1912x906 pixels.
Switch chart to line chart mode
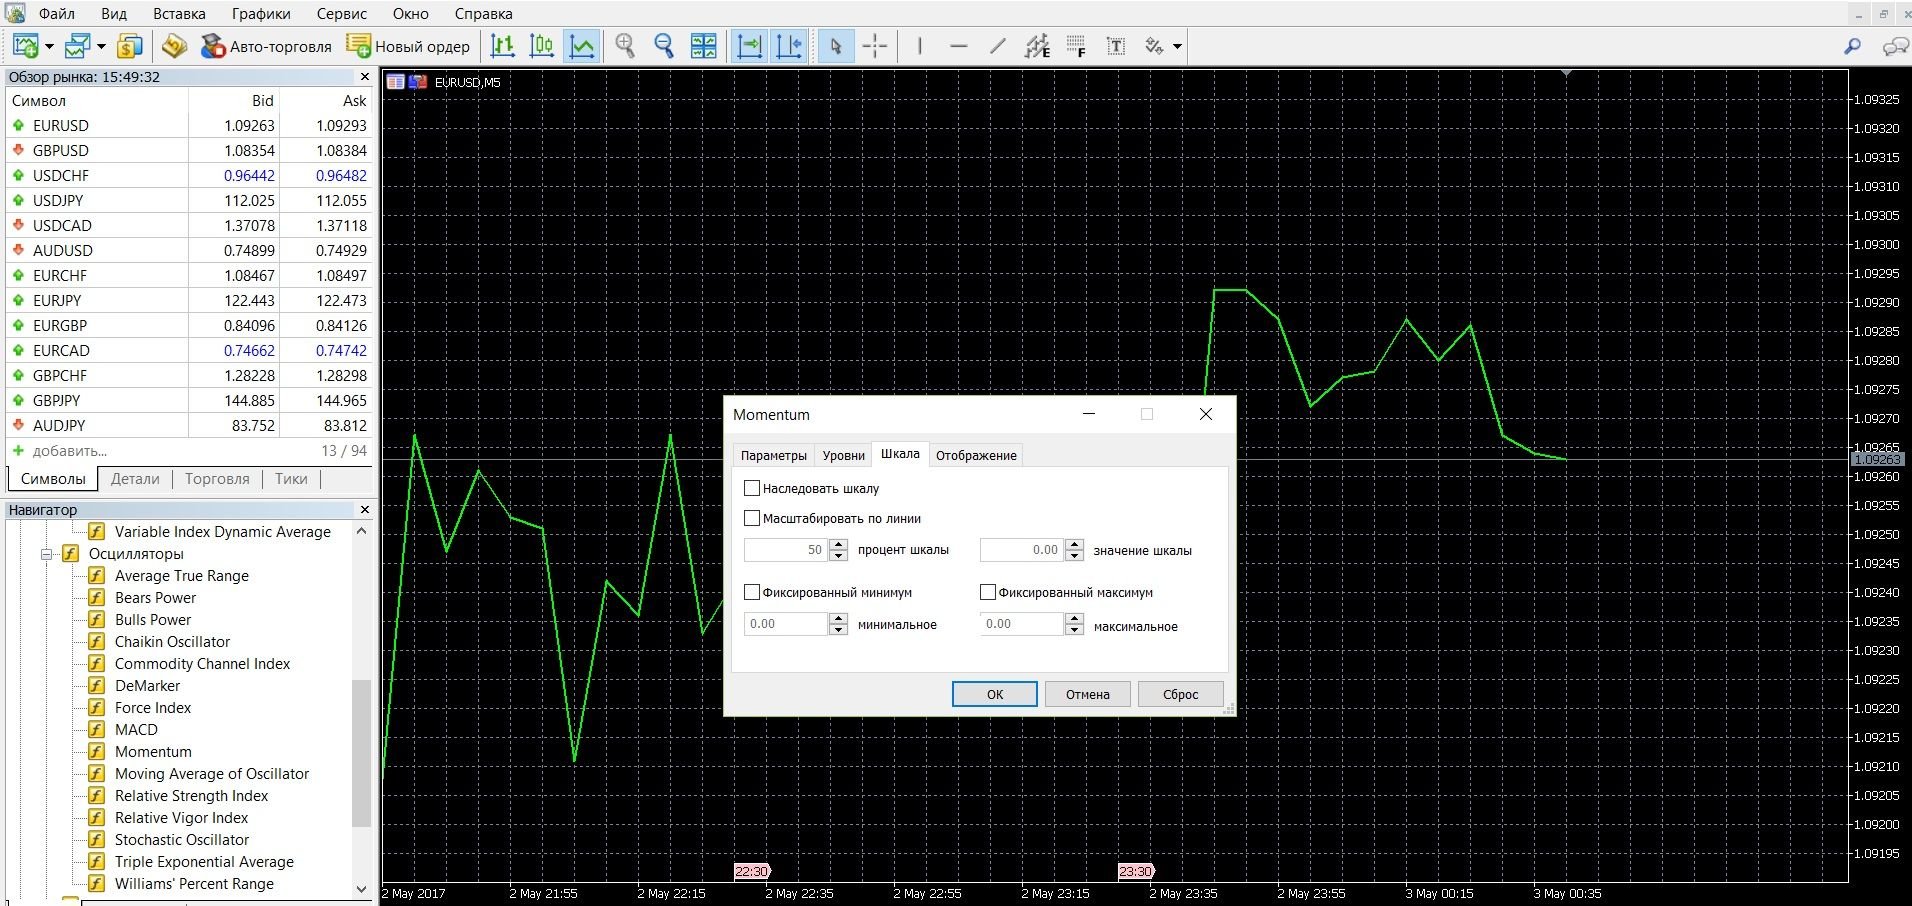[581, 46]
